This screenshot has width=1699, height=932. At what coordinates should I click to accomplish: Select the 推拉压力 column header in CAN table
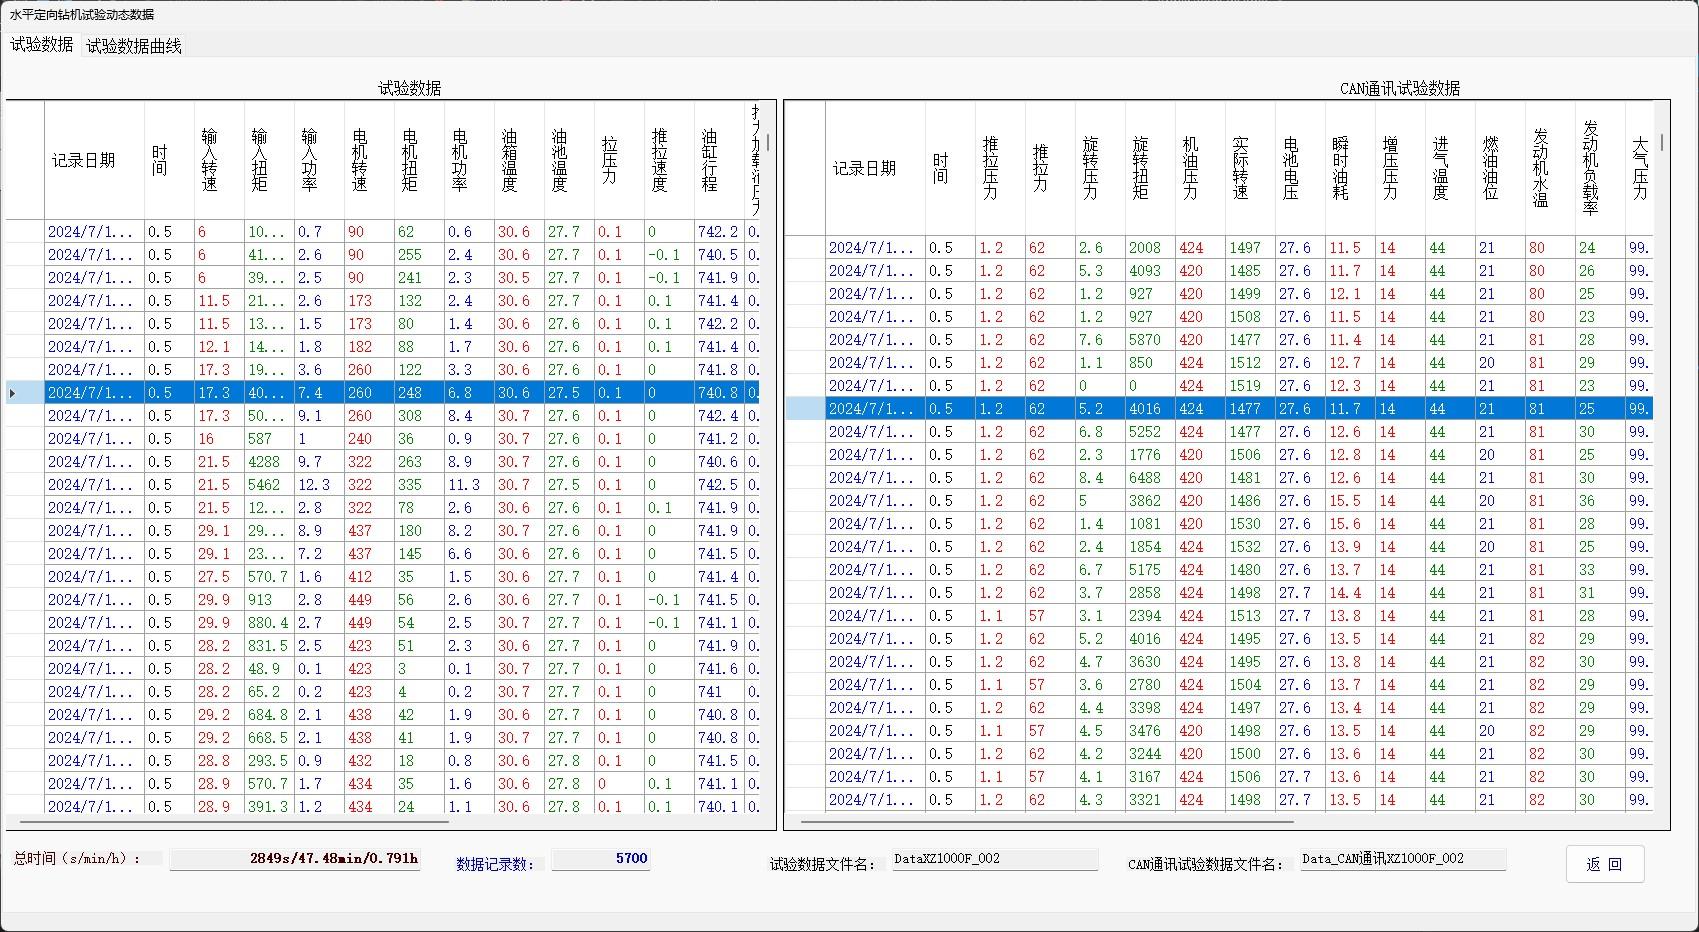(x=1000, y=168)
